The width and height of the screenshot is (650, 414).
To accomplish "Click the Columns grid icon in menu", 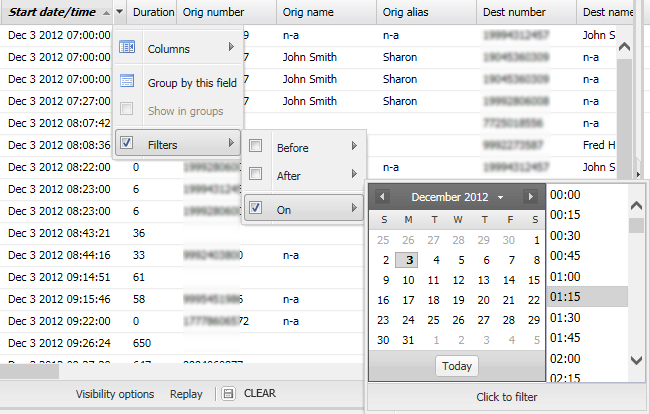I will tap(126, 48).
